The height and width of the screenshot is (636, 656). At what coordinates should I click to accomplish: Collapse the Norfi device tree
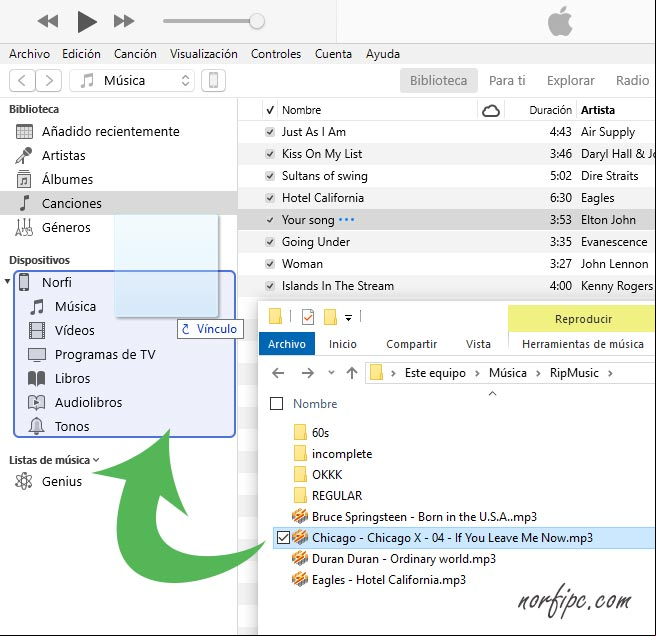click(x=7, y=282)
